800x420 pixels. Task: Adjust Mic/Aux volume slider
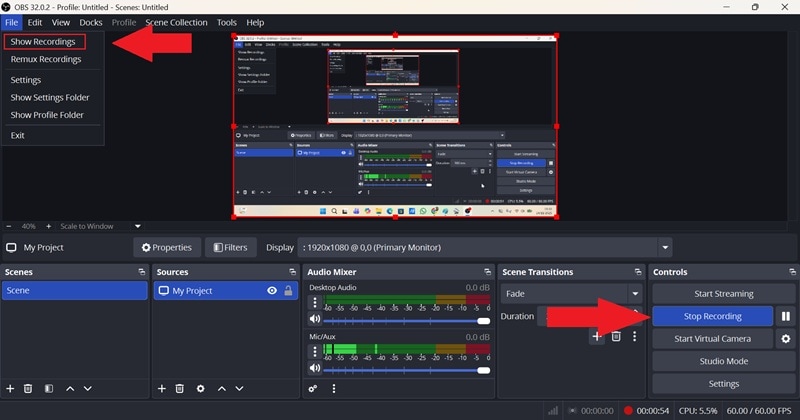tap(406, 370)
